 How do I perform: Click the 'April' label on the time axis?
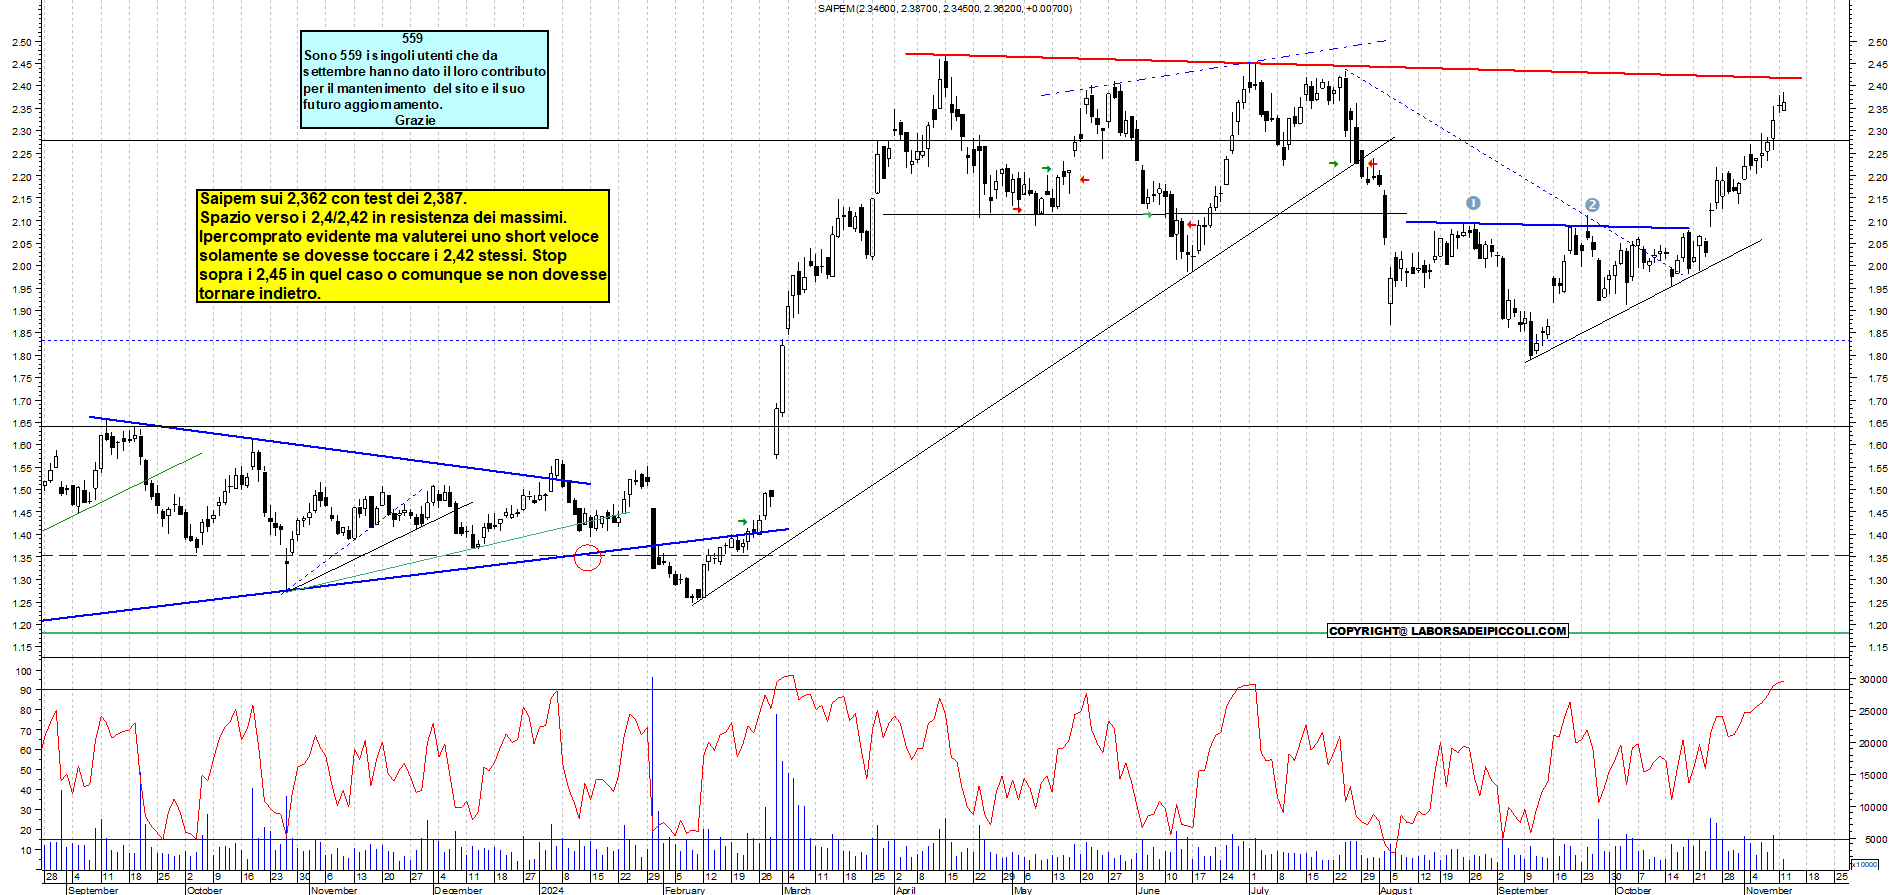click(905, 890)
